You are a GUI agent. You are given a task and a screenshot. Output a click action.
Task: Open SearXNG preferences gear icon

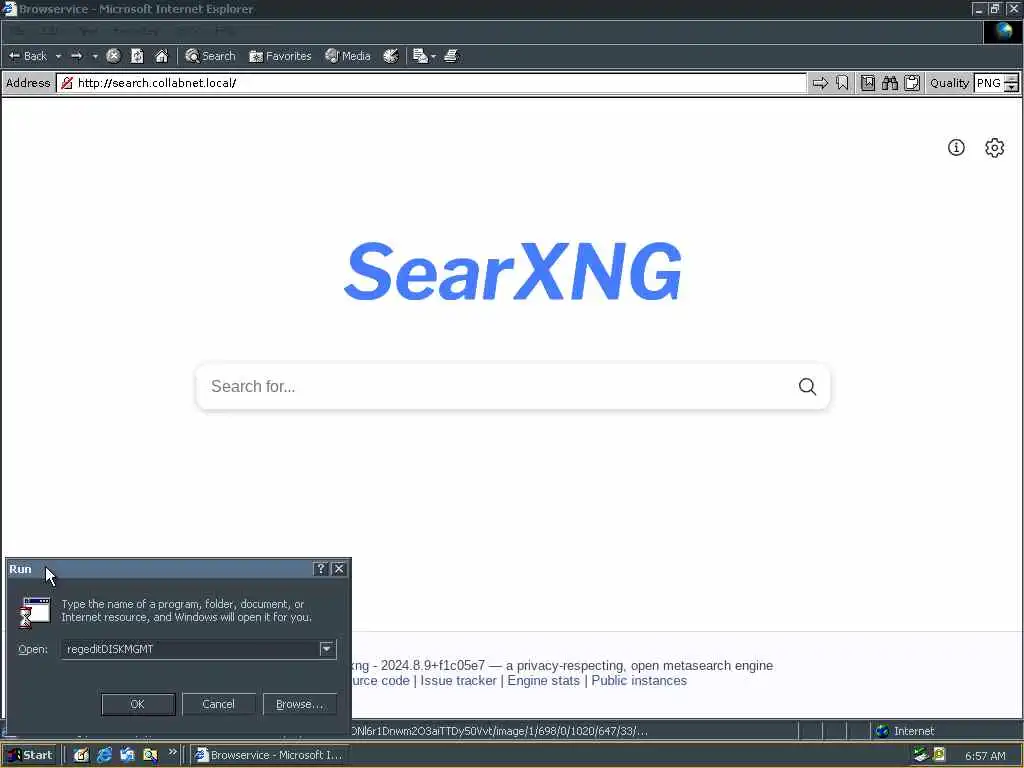coord(995,148)
